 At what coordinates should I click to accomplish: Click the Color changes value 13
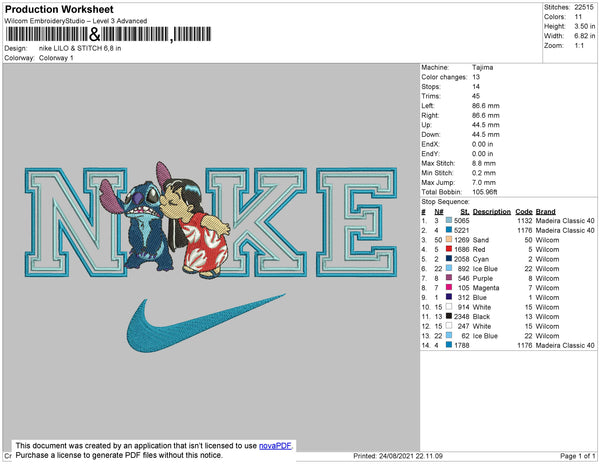(x=476, y=77)
